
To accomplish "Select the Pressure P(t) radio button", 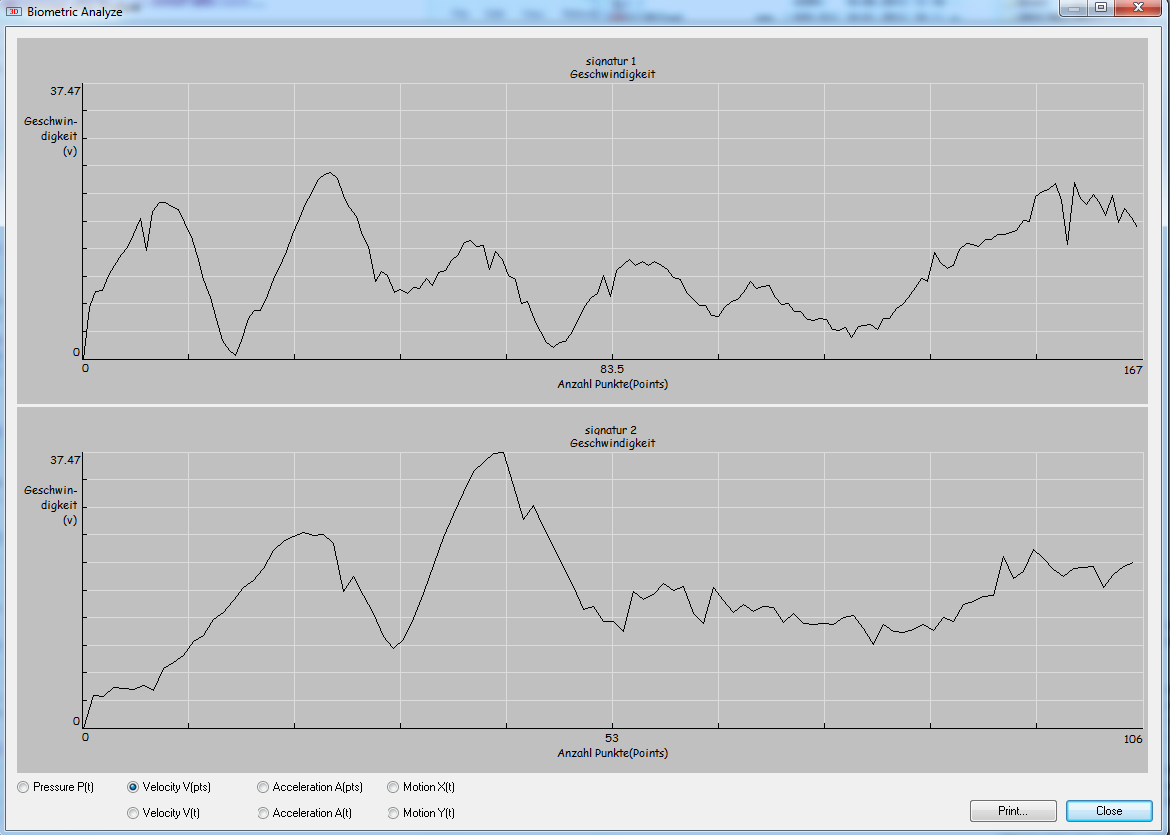I will [23, 787].
